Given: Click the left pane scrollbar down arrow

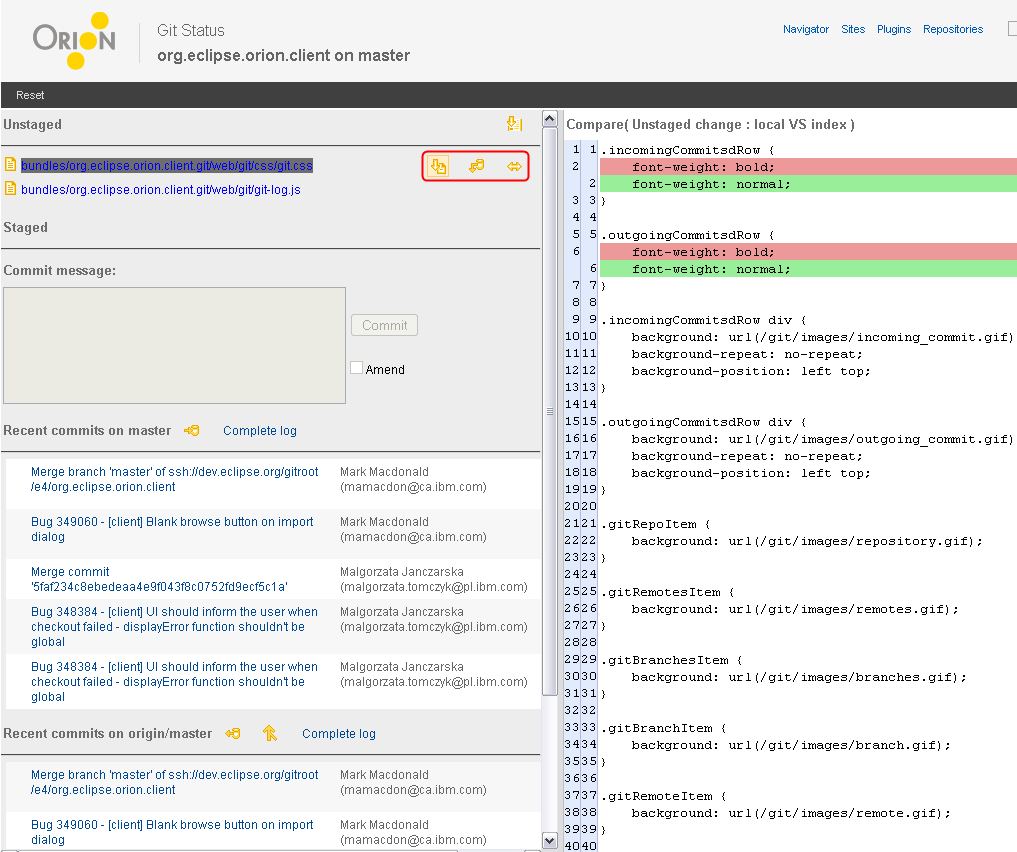Looking at the screenshot, I should (x=549, y=841).
